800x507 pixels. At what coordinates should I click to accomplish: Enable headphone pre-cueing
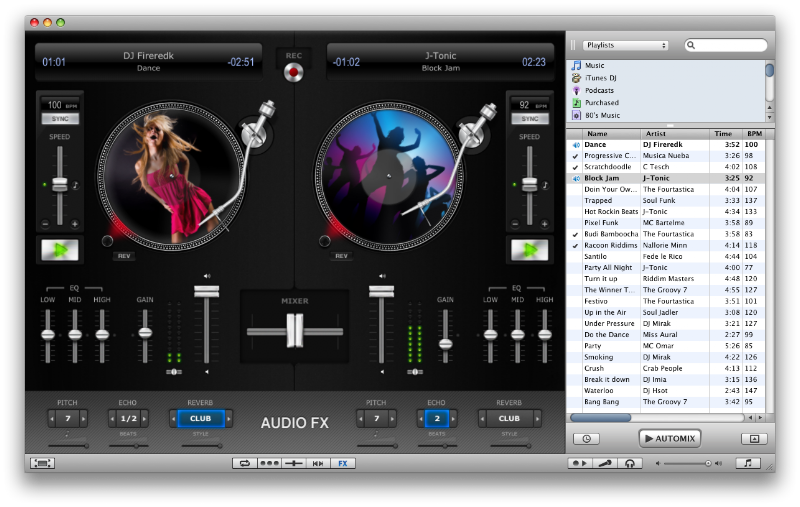(630, 463)
